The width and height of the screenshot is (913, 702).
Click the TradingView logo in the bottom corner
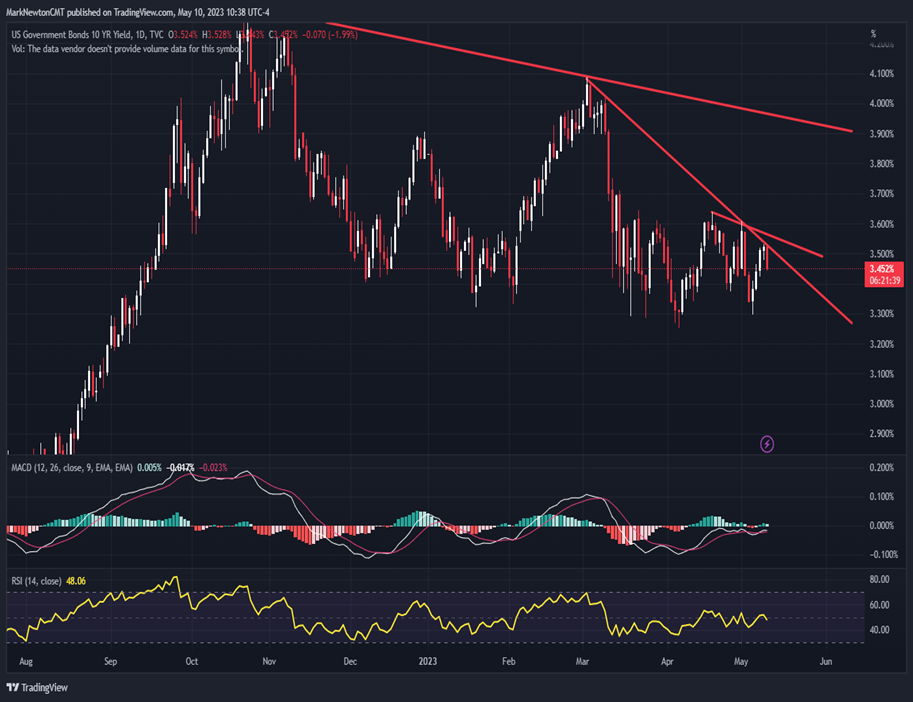tap(38, 689)
